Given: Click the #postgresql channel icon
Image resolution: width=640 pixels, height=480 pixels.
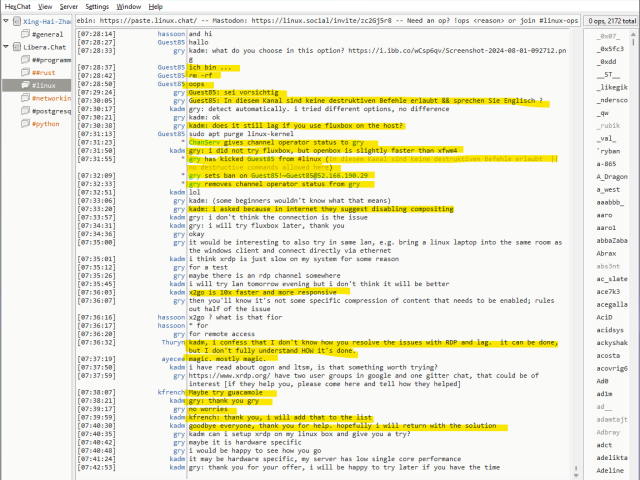Looking at the screenshot, I should pos(25,111).
